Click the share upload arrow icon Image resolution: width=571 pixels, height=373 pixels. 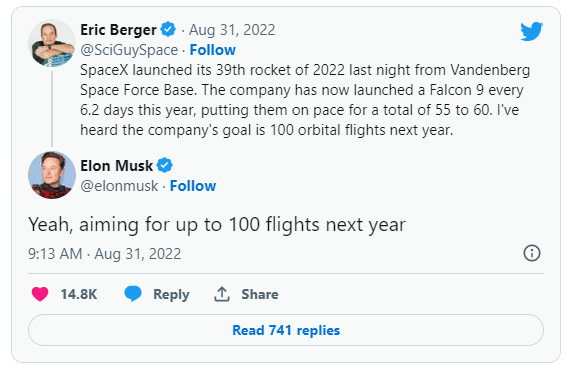[x=222, y=294]
